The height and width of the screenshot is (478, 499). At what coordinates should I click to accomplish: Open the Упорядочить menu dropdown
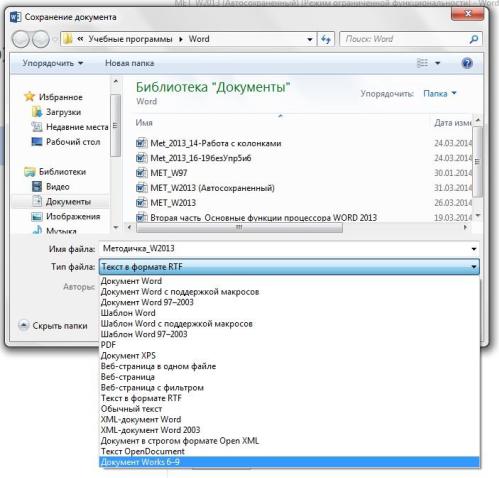[x=53, y=63]
